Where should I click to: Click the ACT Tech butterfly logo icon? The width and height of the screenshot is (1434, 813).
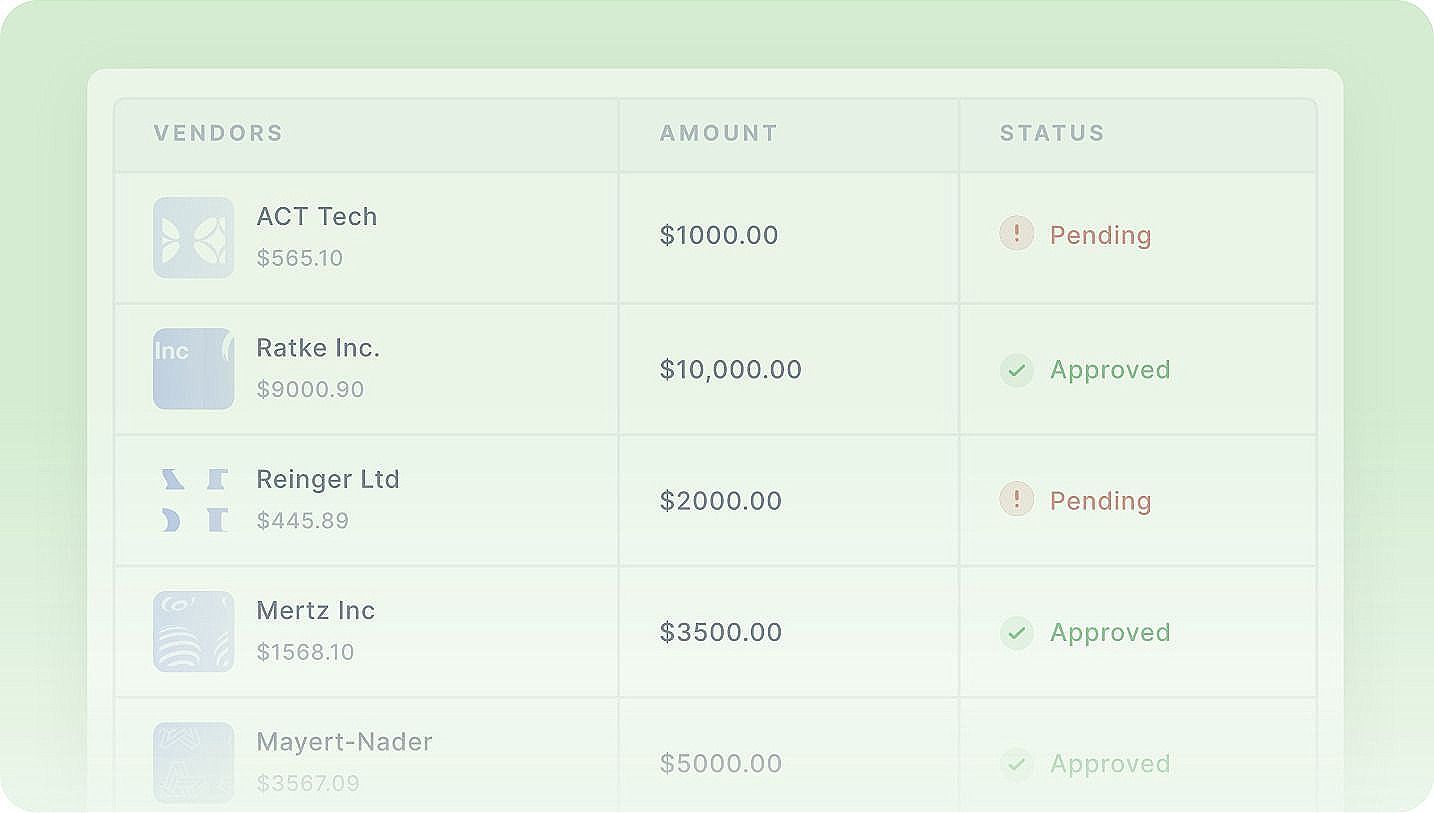pyautogui.click(x=193, y=237)
